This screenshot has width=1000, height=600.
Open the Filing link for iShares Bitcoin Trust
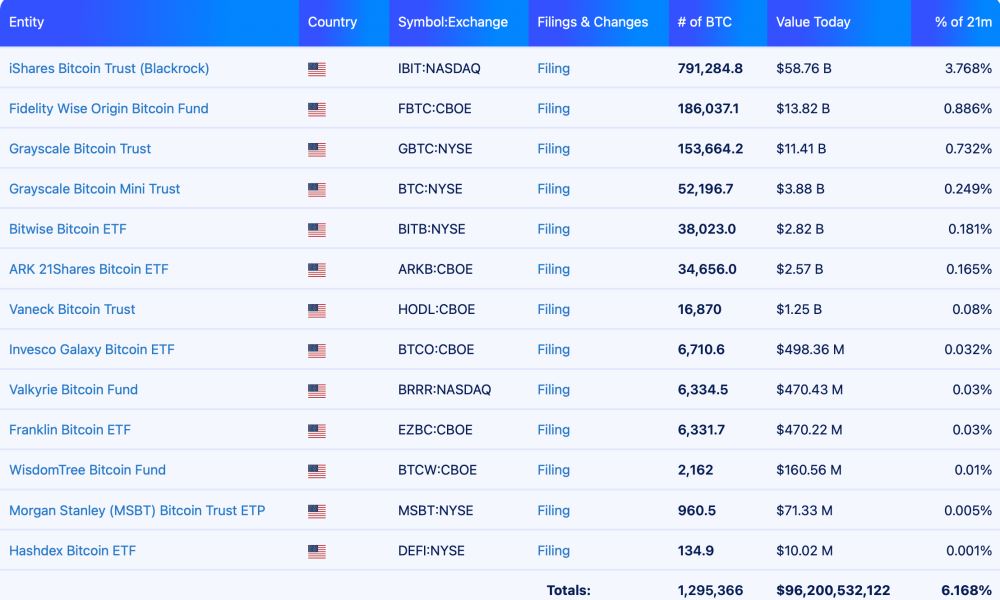pyautogui.click(x=553, y=68)
